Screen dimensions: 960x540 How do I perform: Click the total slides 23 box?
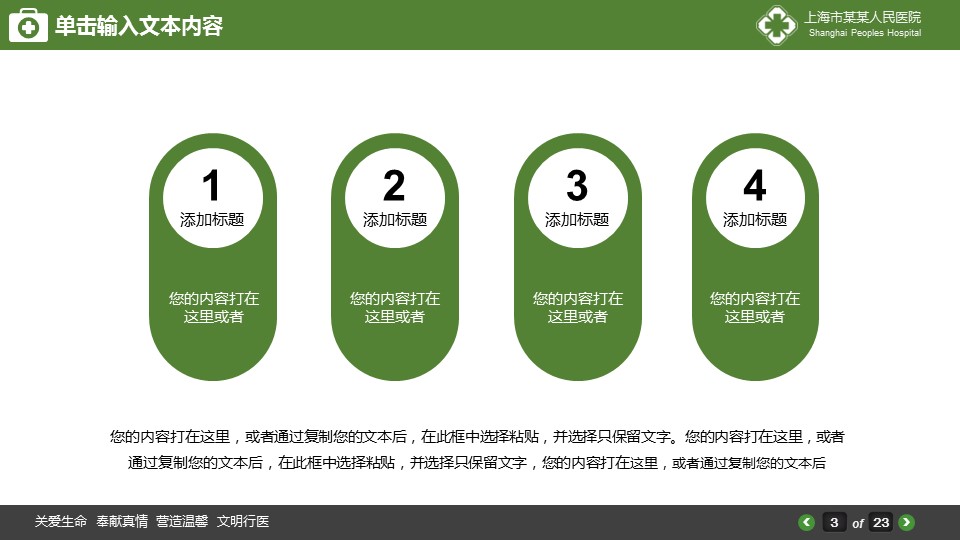[881, 522]
